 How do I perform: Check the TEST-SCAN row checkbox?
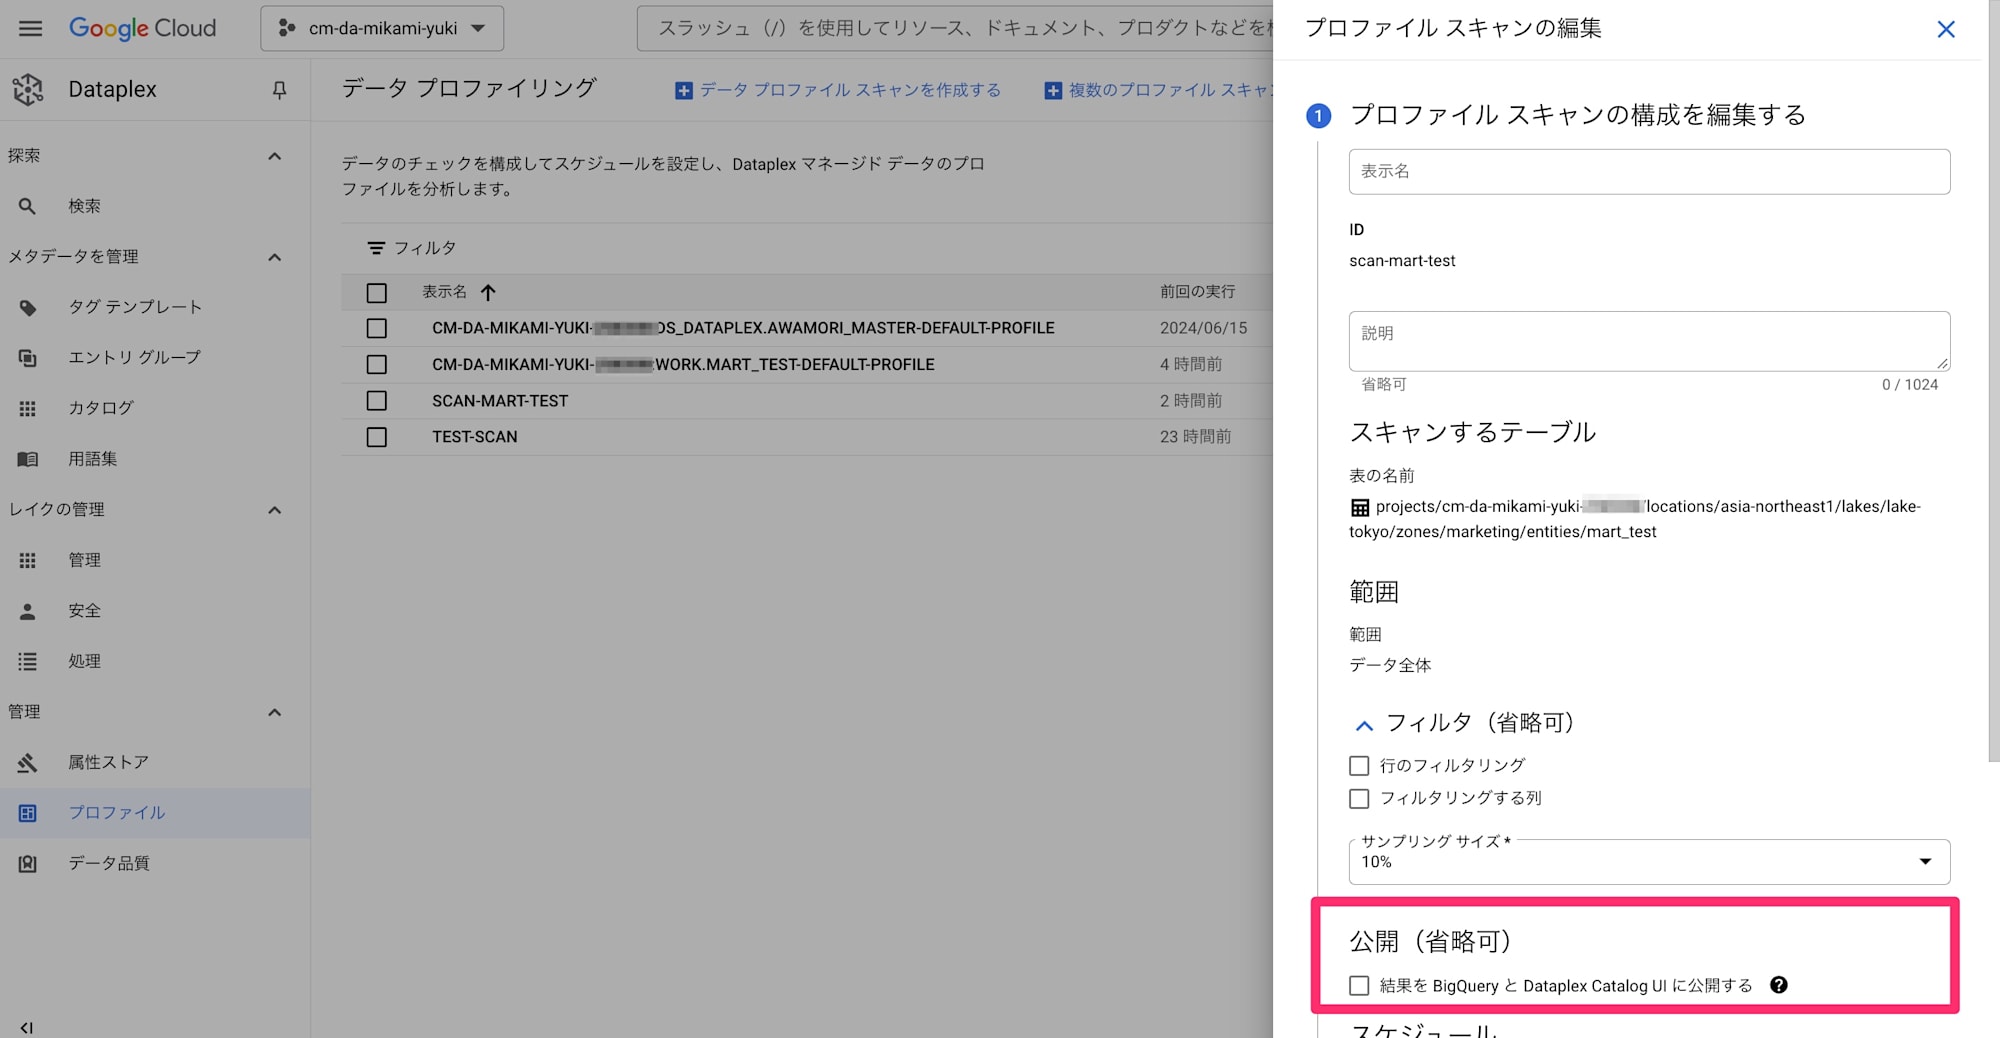377,437
